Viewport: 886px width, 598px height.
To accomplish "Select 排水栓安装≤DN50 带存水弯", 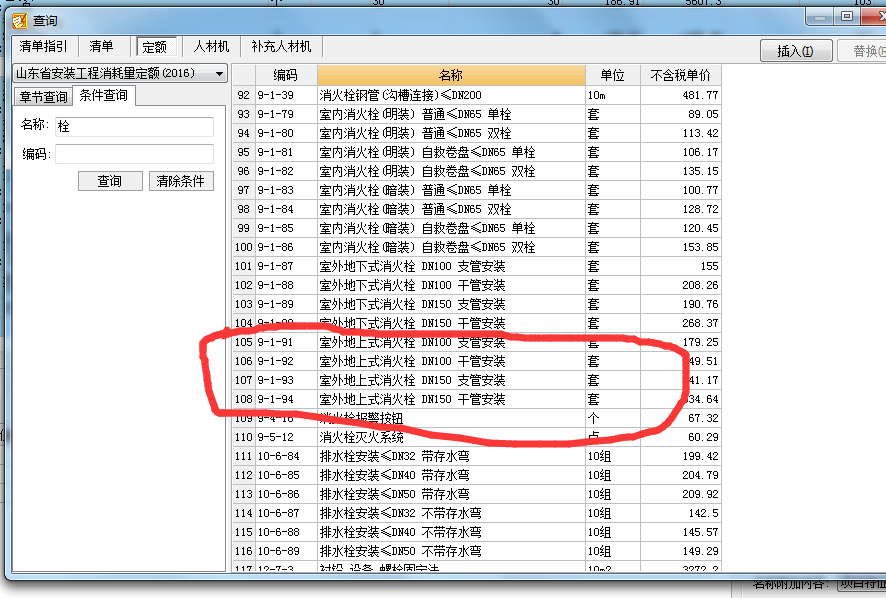I will point(477,495).
